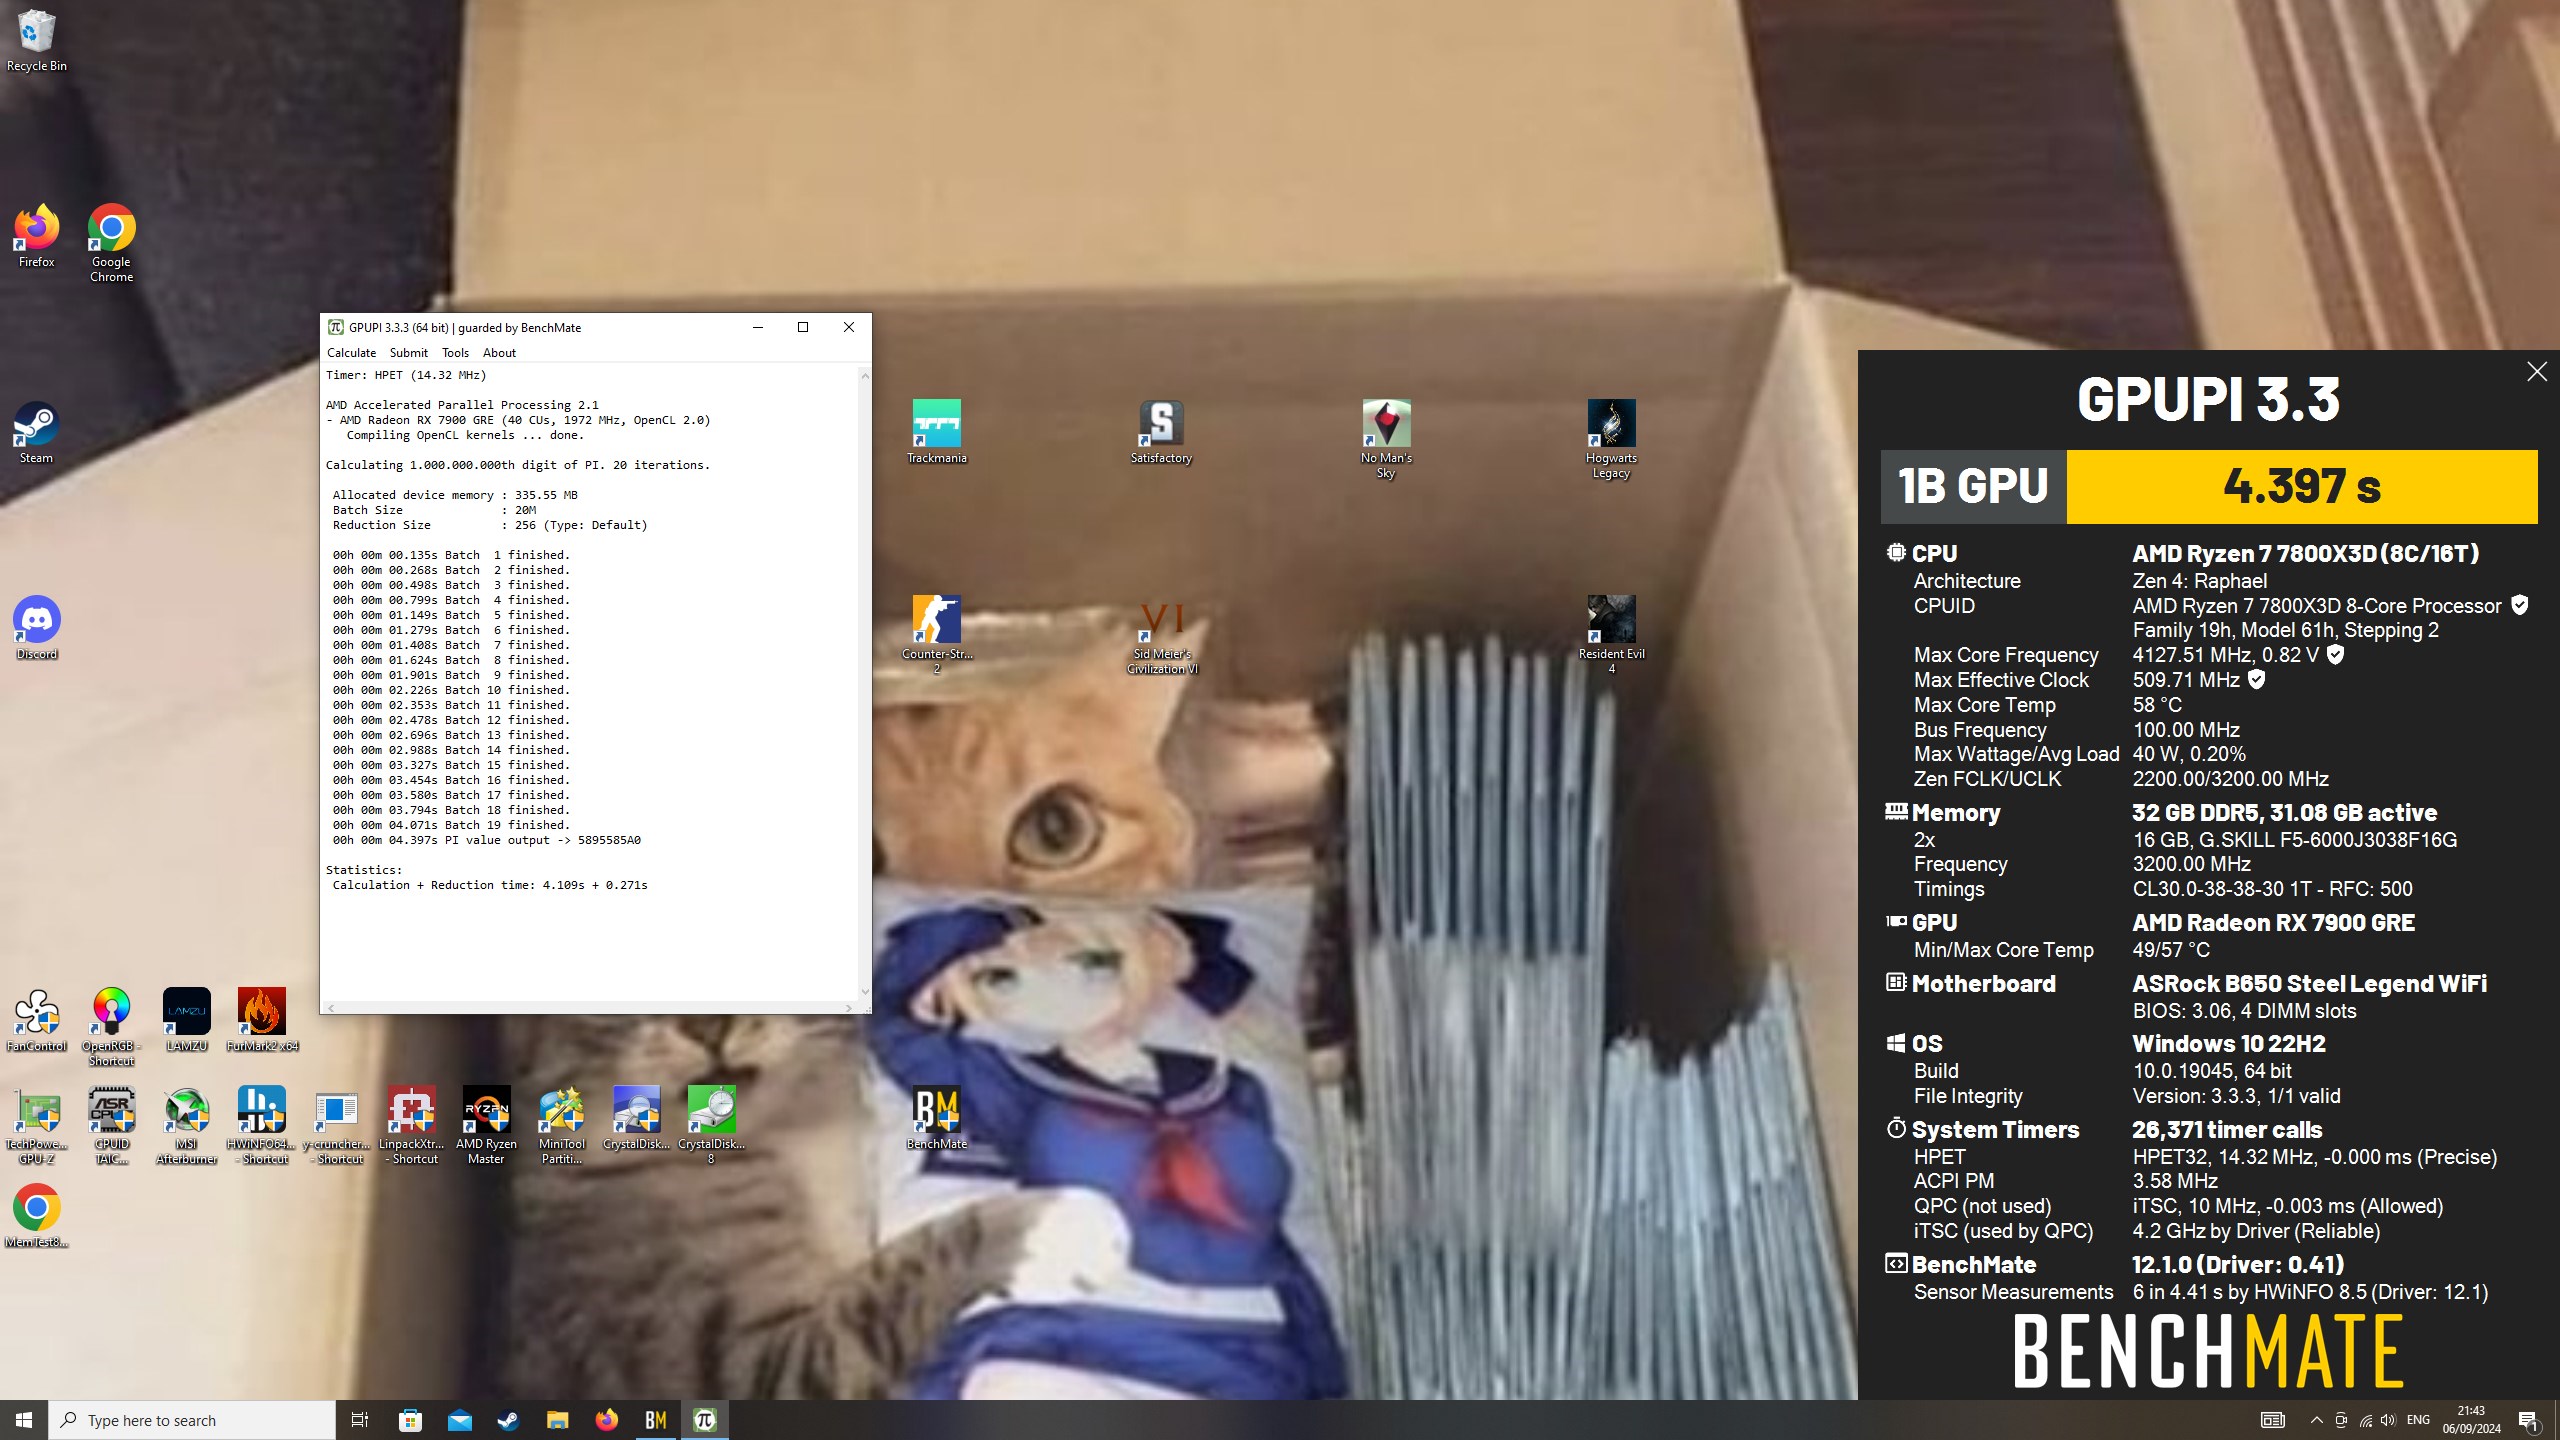Viewport: 2560px width, 1440px height.
Task: Close the BenchMate result overlay
Action: point(2537,372)
